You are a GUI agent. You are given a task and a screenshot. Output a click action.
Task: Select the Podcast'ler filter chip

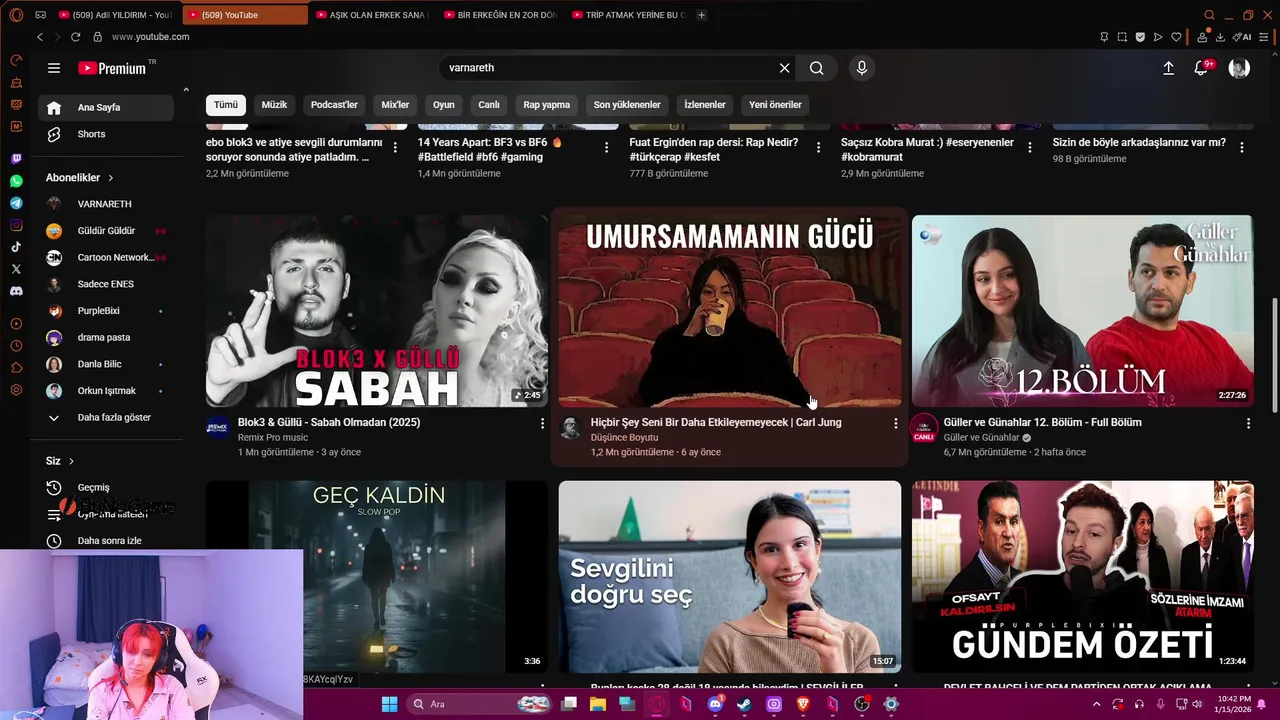[334, 105]
